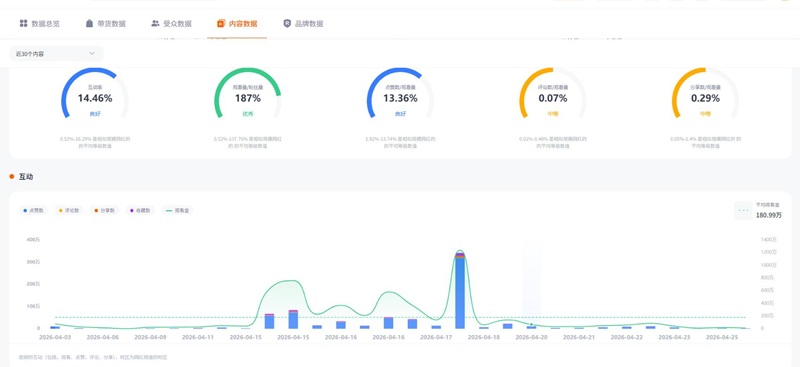
Task: Click the 数据总览 grid icon
Action: coord(23,23)
